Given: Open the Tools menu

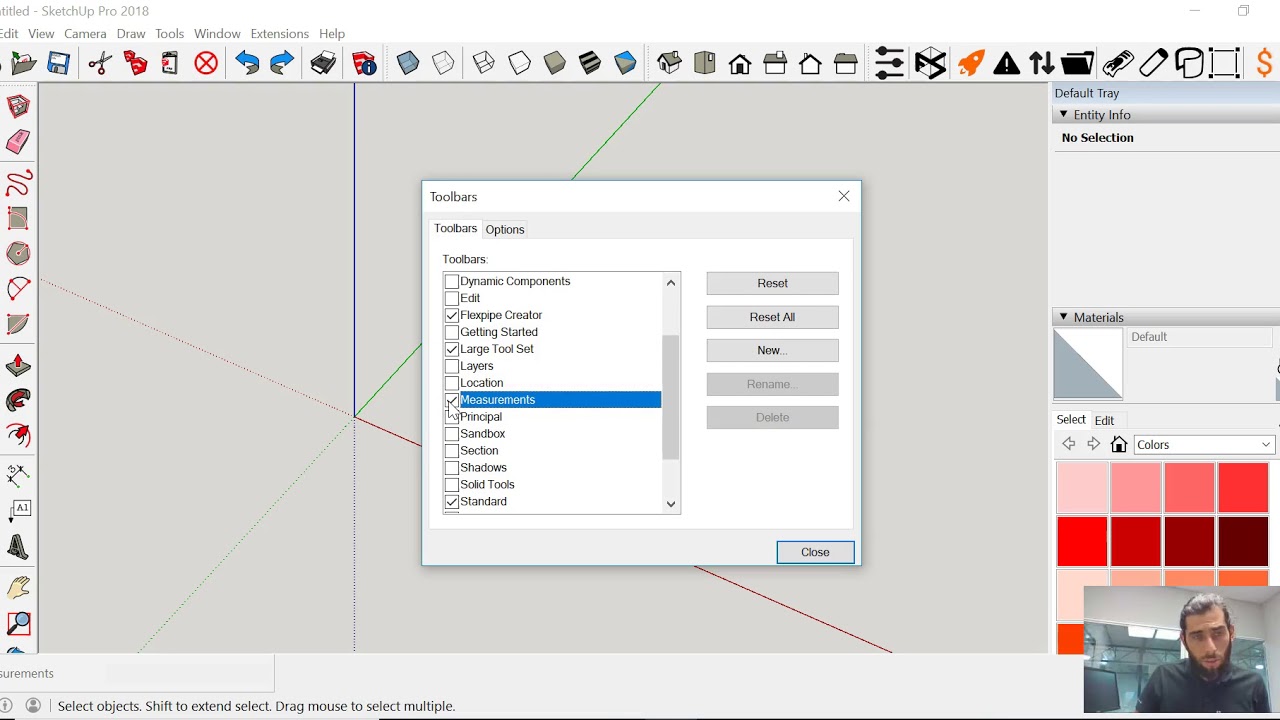Looking at the screenshot, I should tap(169, 34).
